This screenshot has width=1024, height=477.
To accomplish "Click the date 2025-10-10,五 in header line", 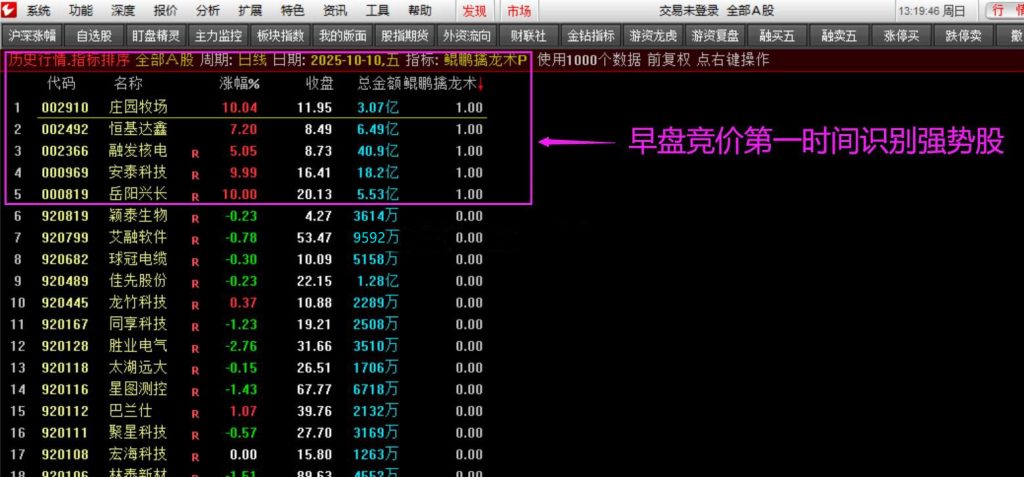I will pos(354,61).
